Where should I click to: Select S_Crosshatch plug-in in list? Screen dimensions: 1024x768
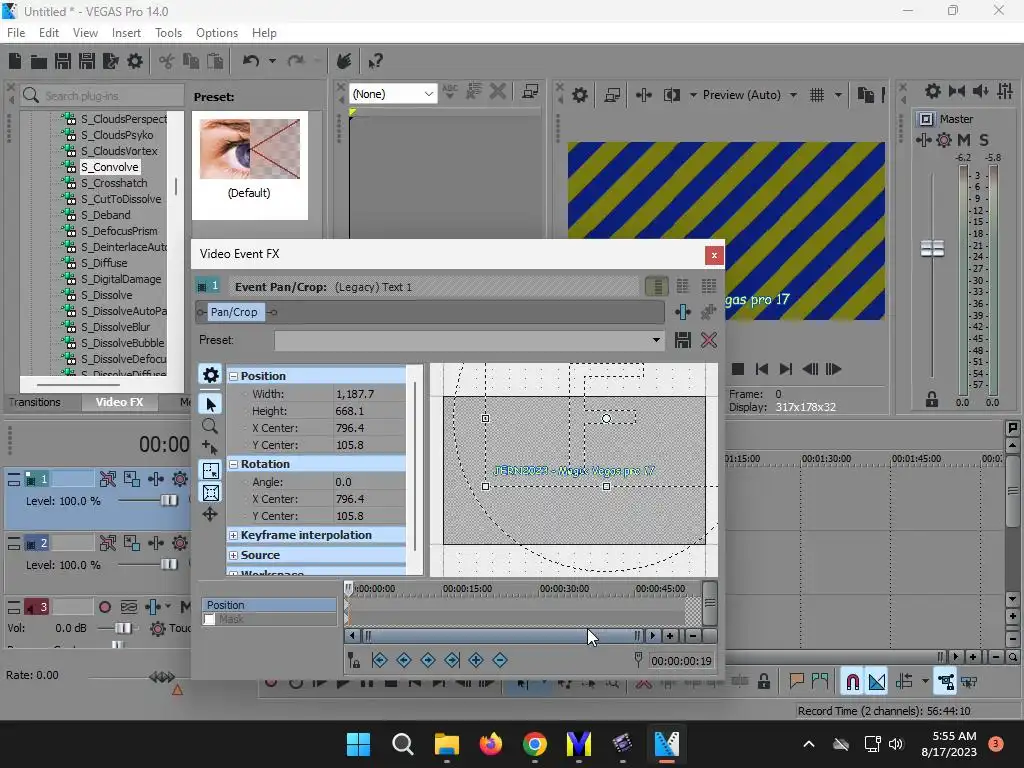click(x=114, y=184)
